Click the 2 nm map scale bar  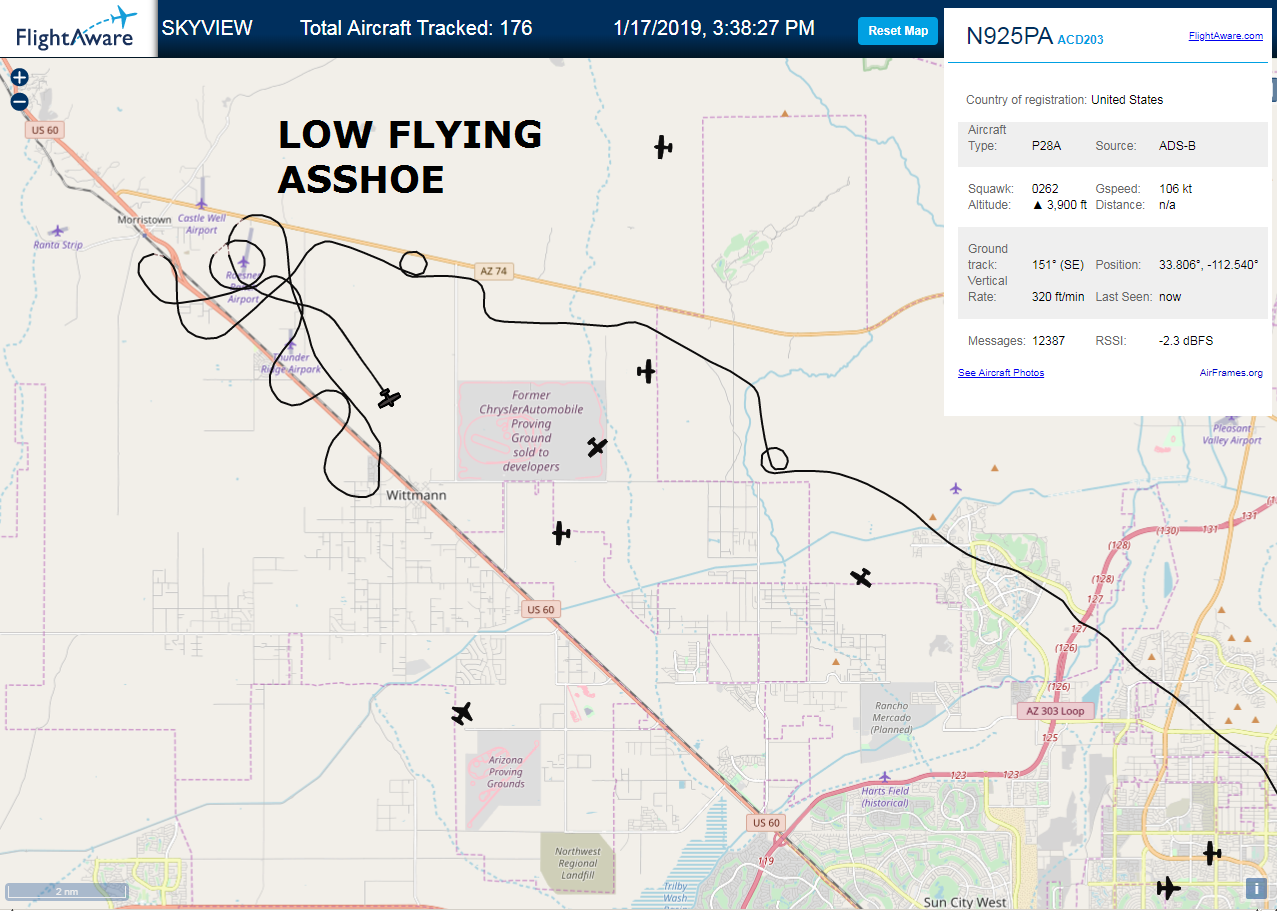tap(66, 890)
